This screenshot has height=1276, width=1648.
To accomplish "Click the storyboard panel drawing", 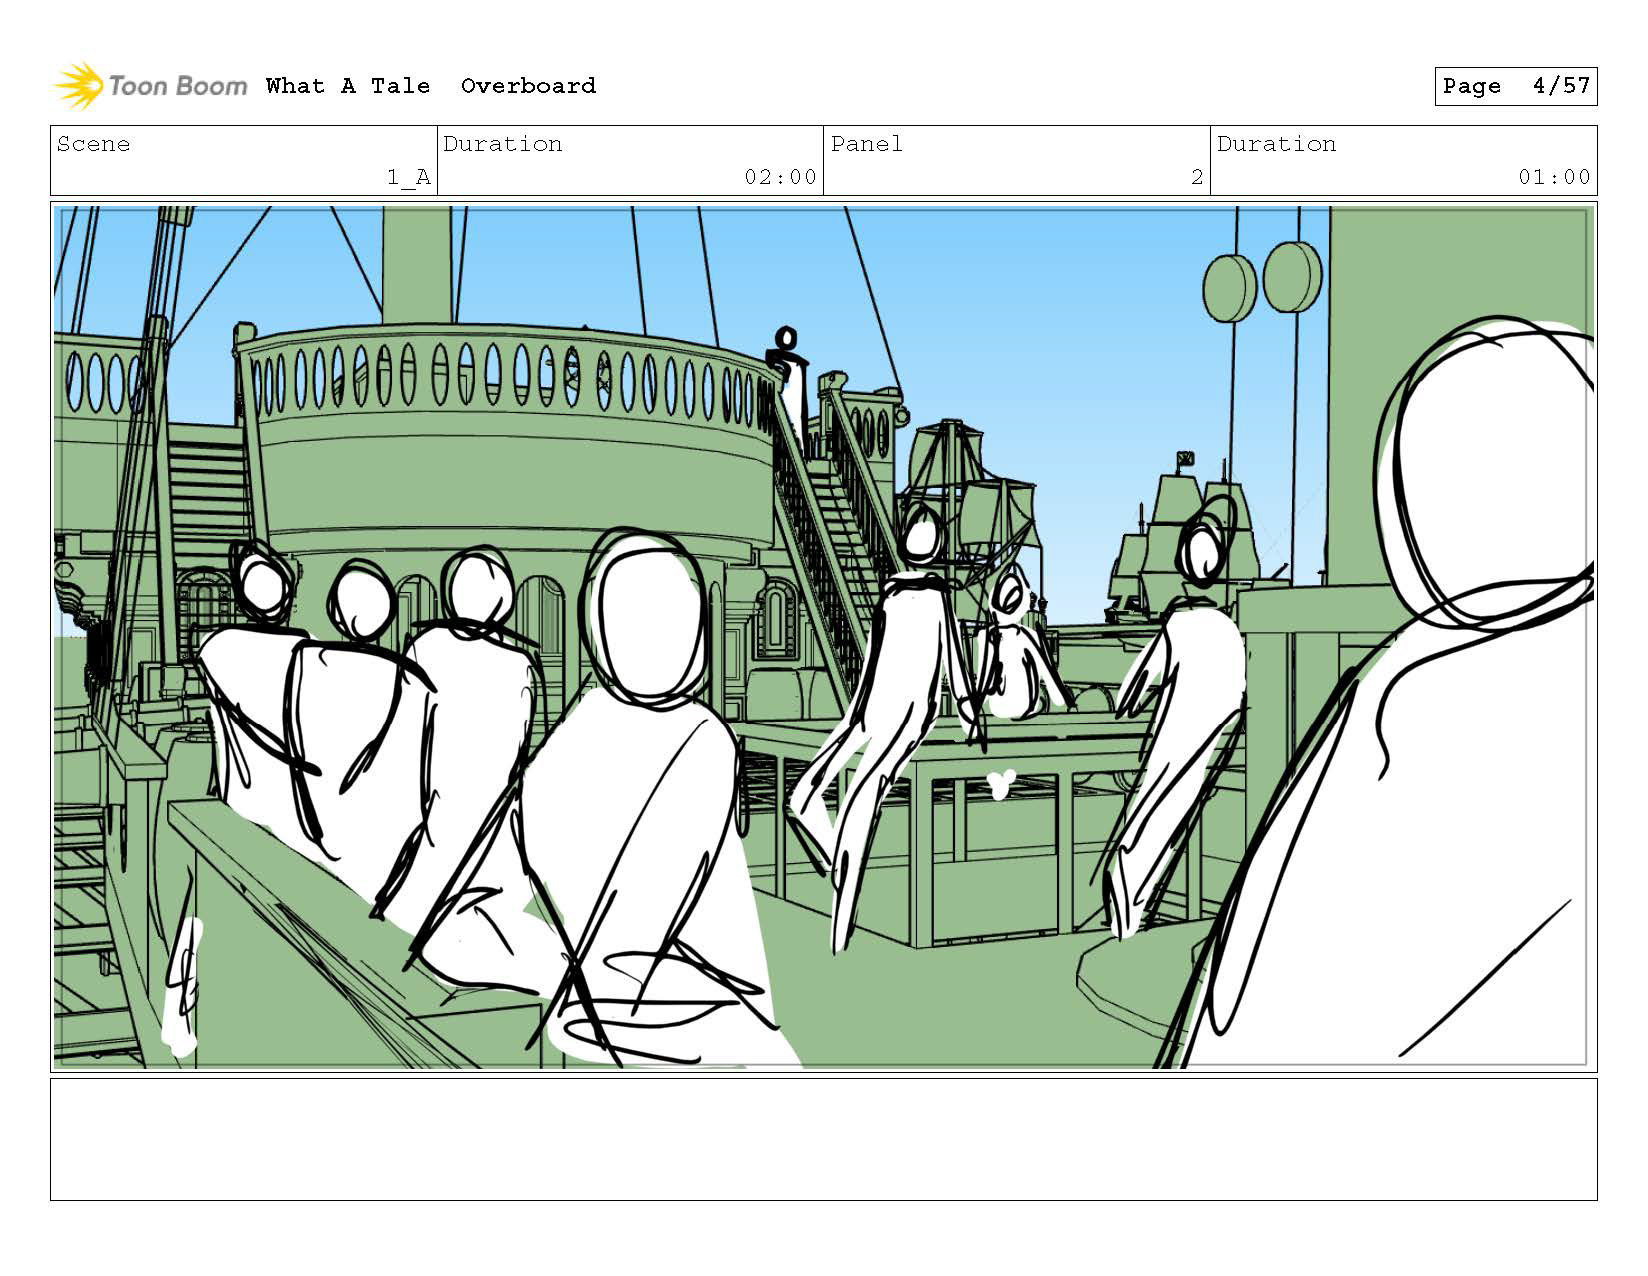I will pyautogui.click(x=823, y=637).
